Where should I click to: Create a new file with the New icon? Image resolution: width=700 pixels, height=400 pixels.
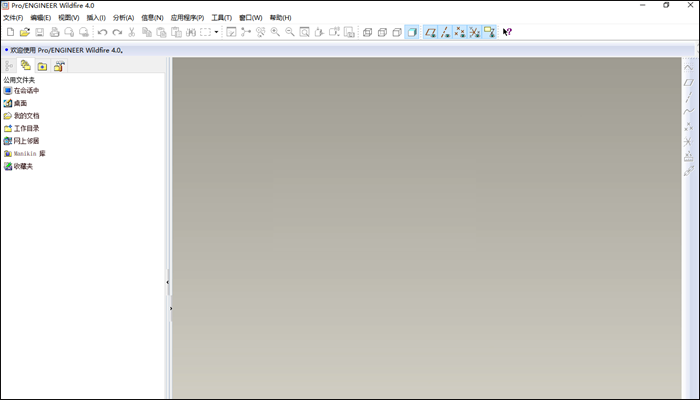tap(10, 32)
